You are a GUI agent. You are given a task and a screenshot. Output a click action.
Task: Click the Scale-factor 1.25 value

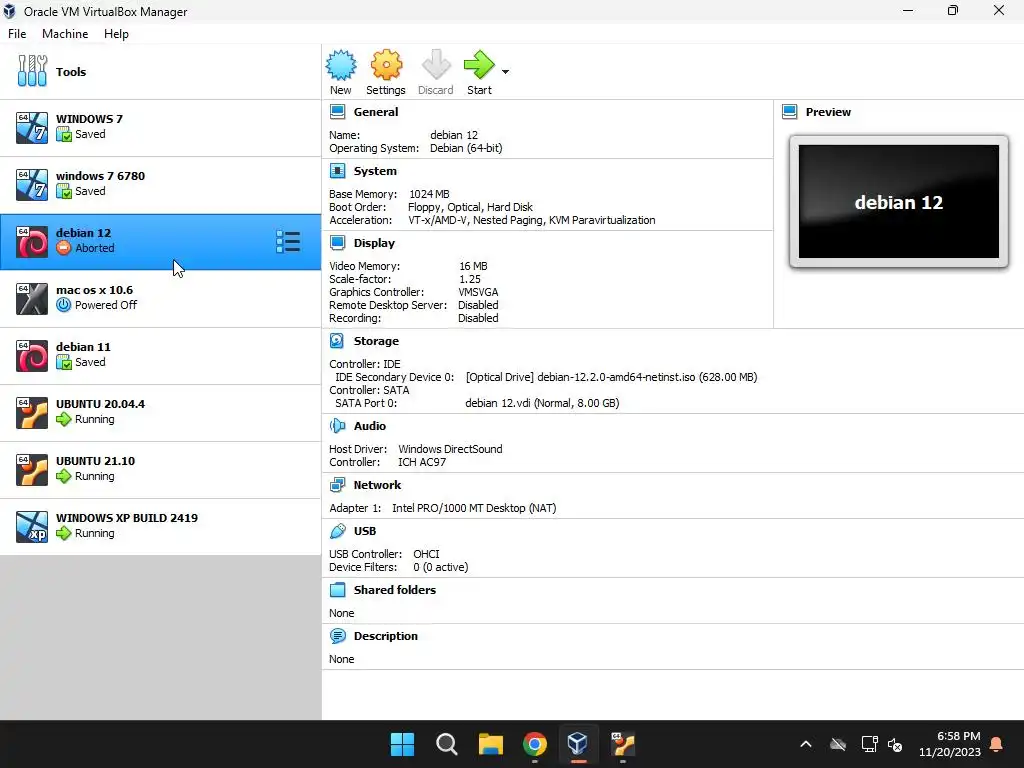point(470,279)
